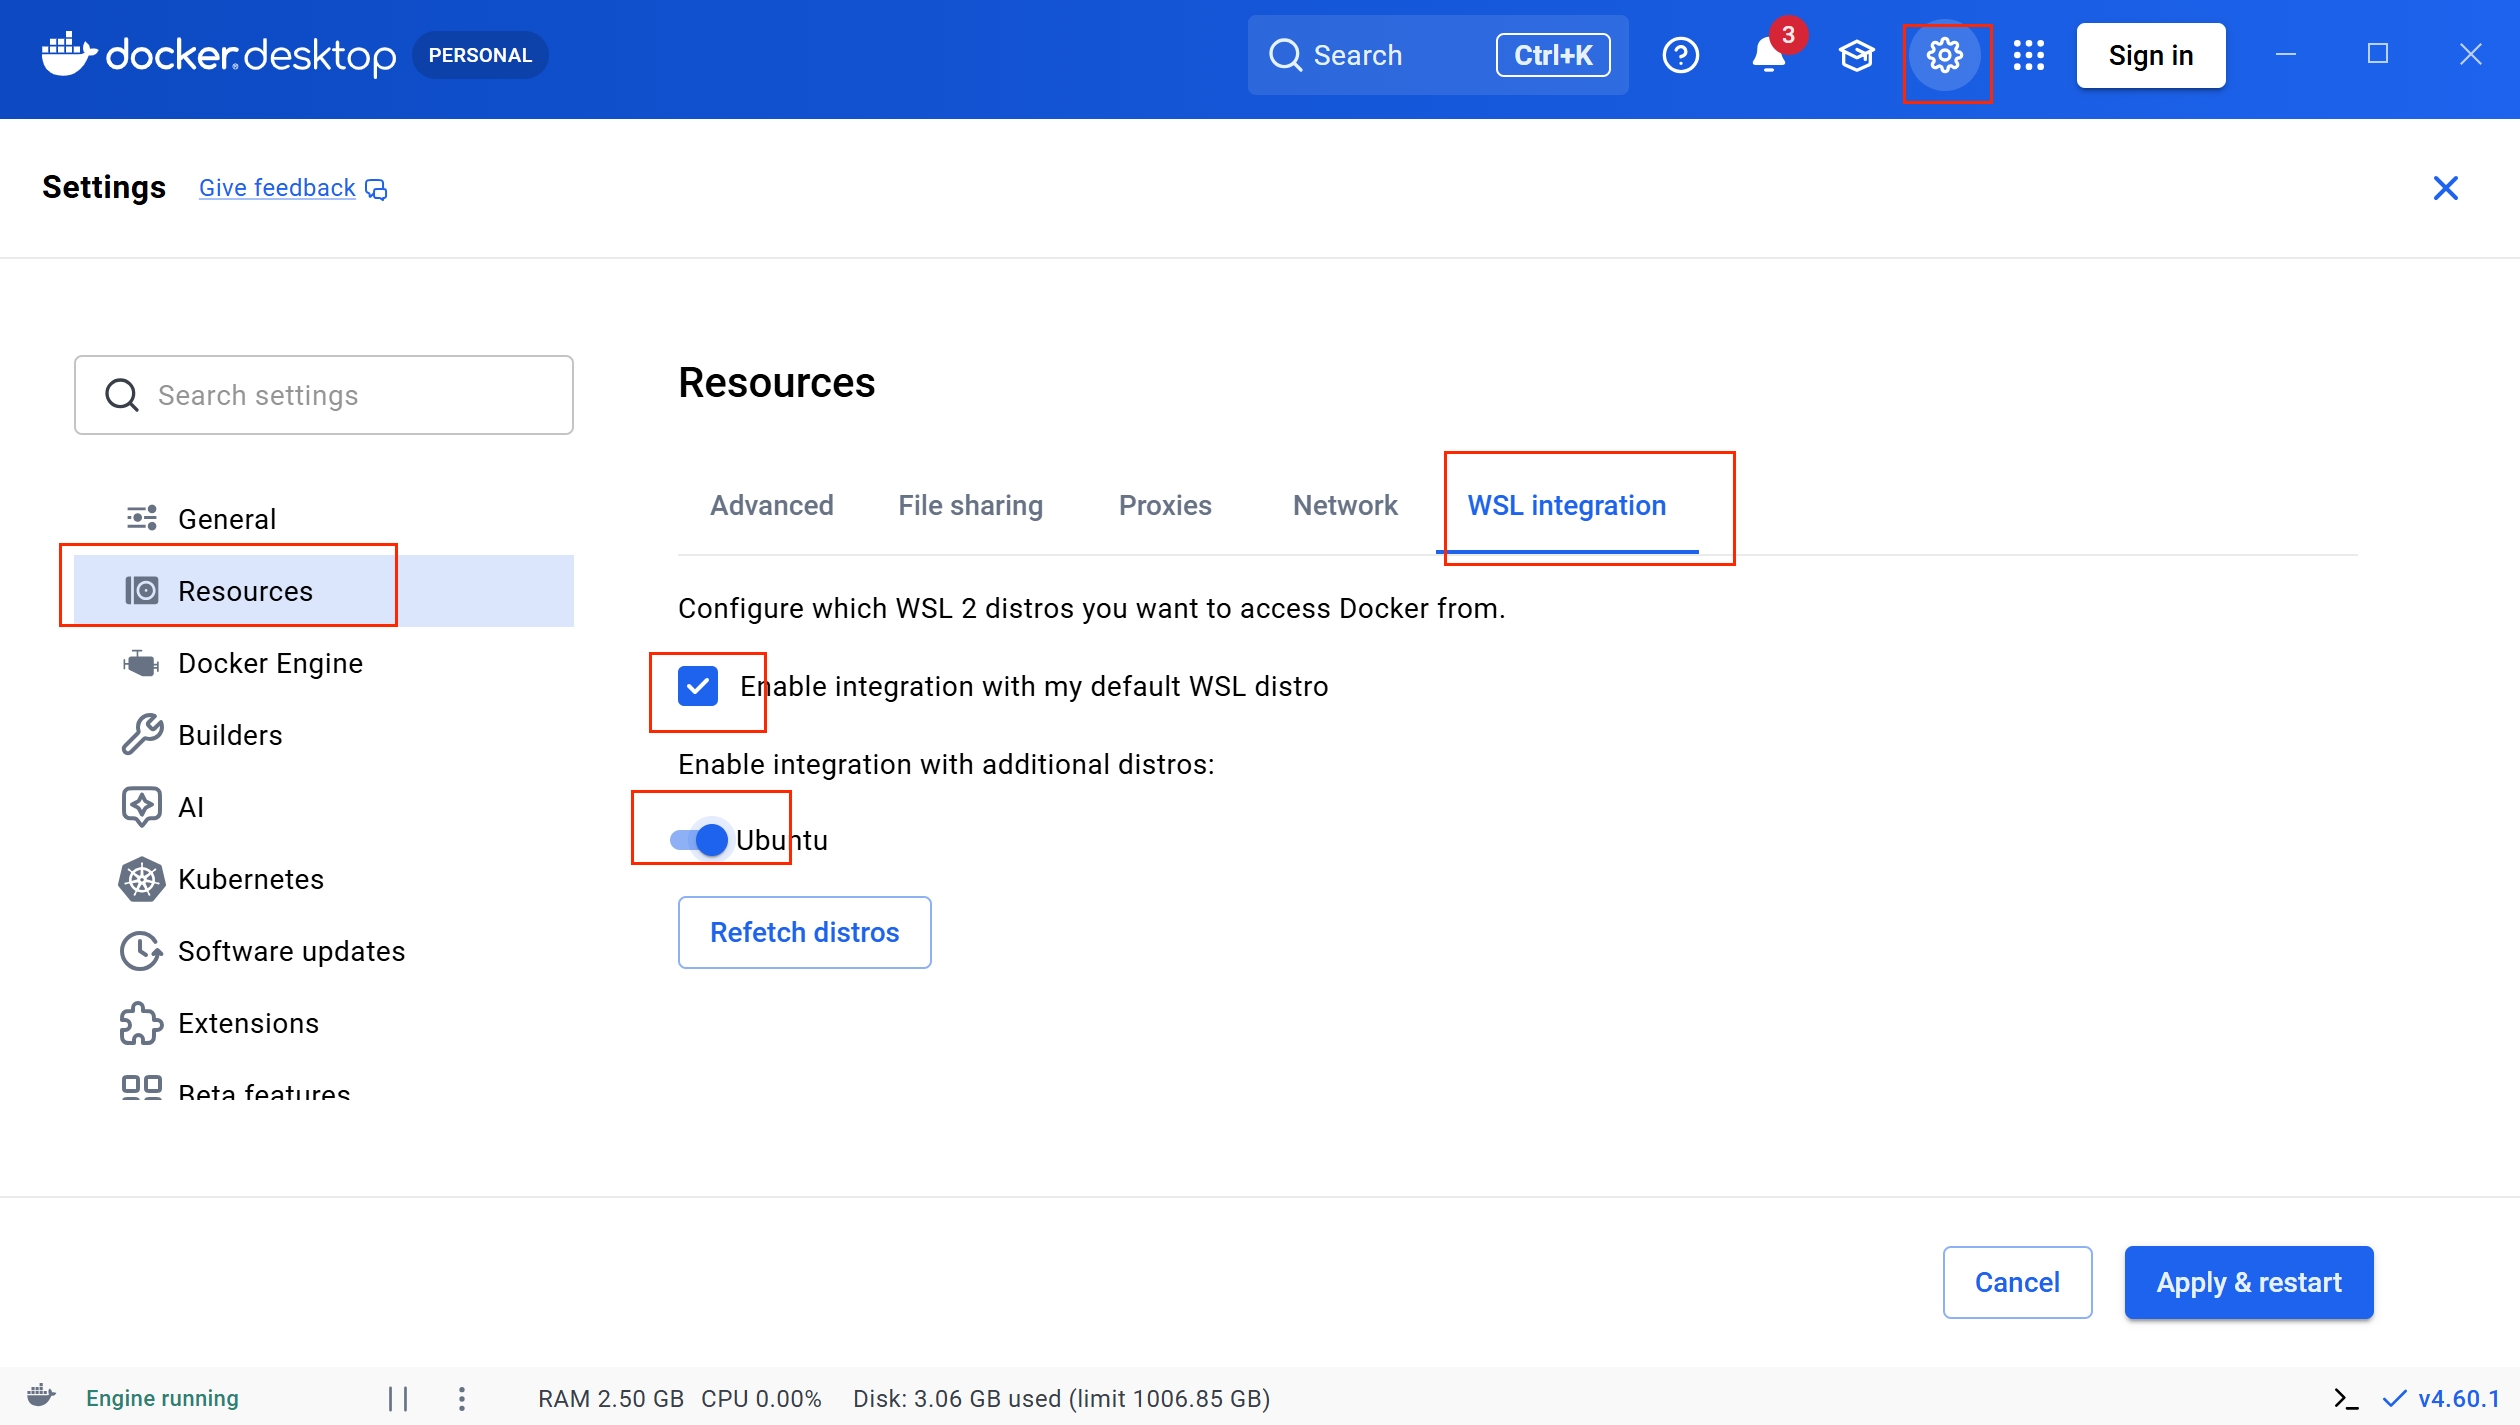Screen dimensions: 2520x1425
Task: Click the Refetch distros button
Action: [x=803, y=931]
